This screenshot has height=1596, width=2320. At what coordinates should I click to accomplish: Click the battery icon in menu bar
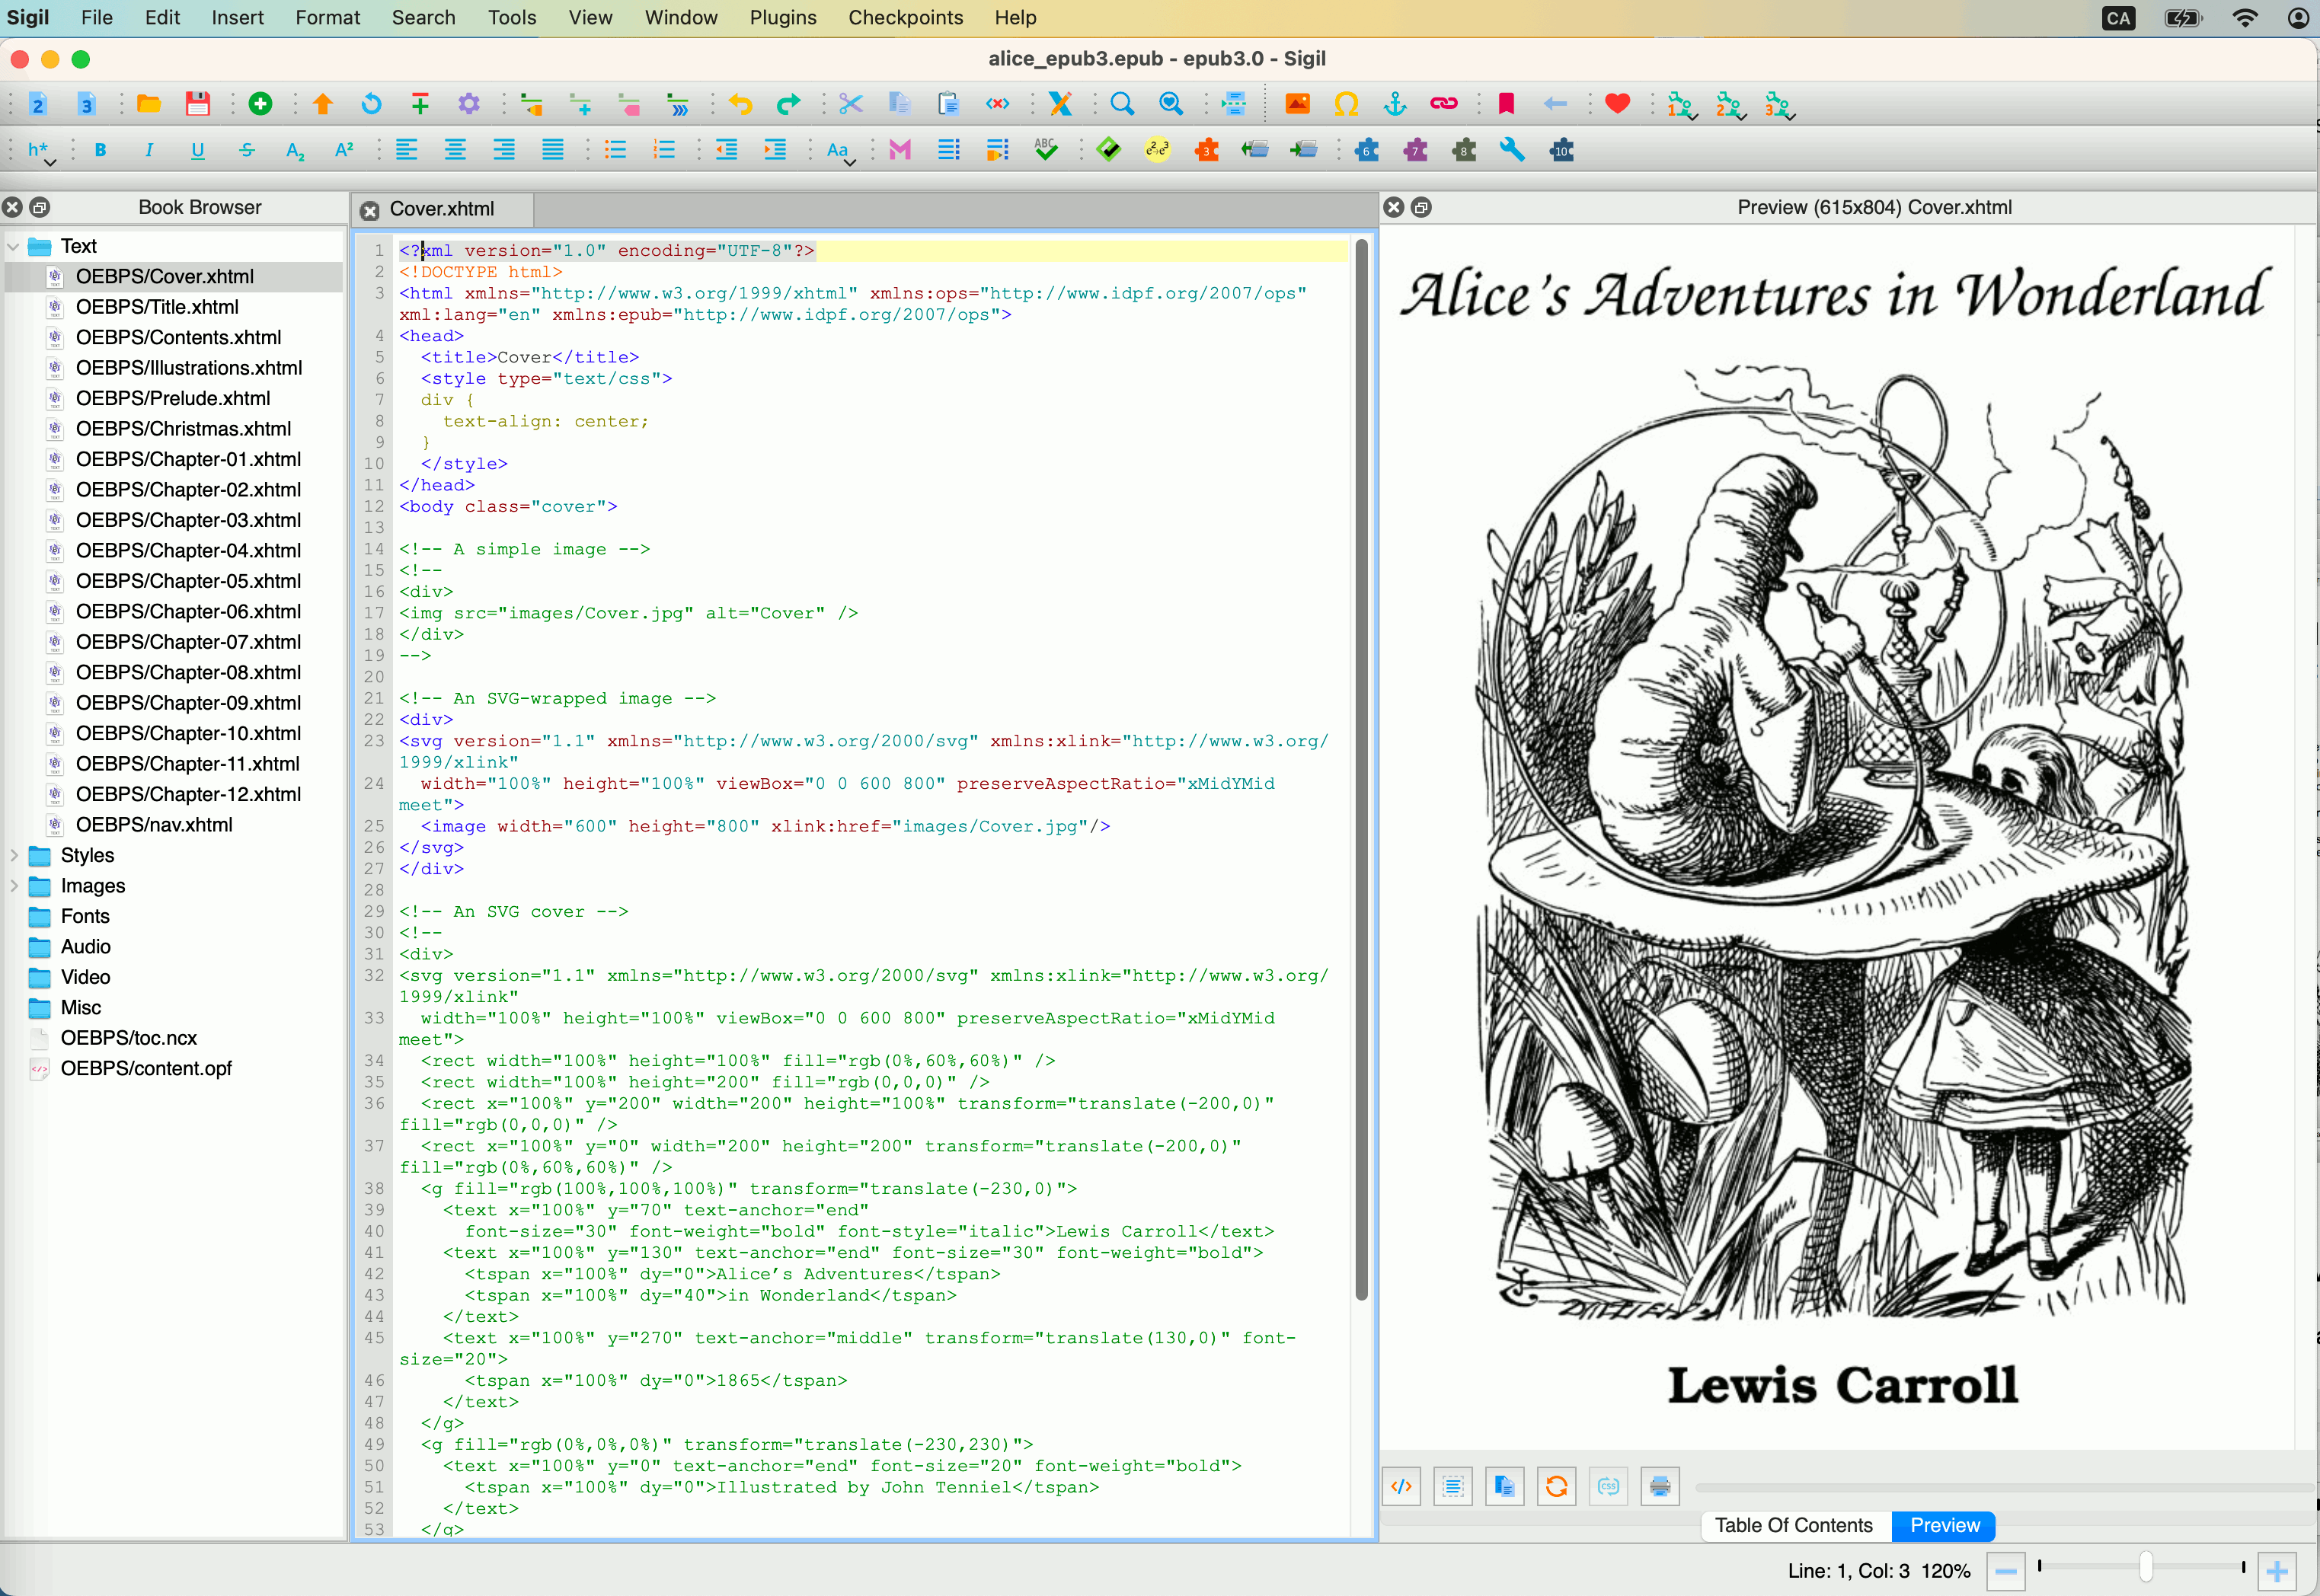(x=2182, y=18)
